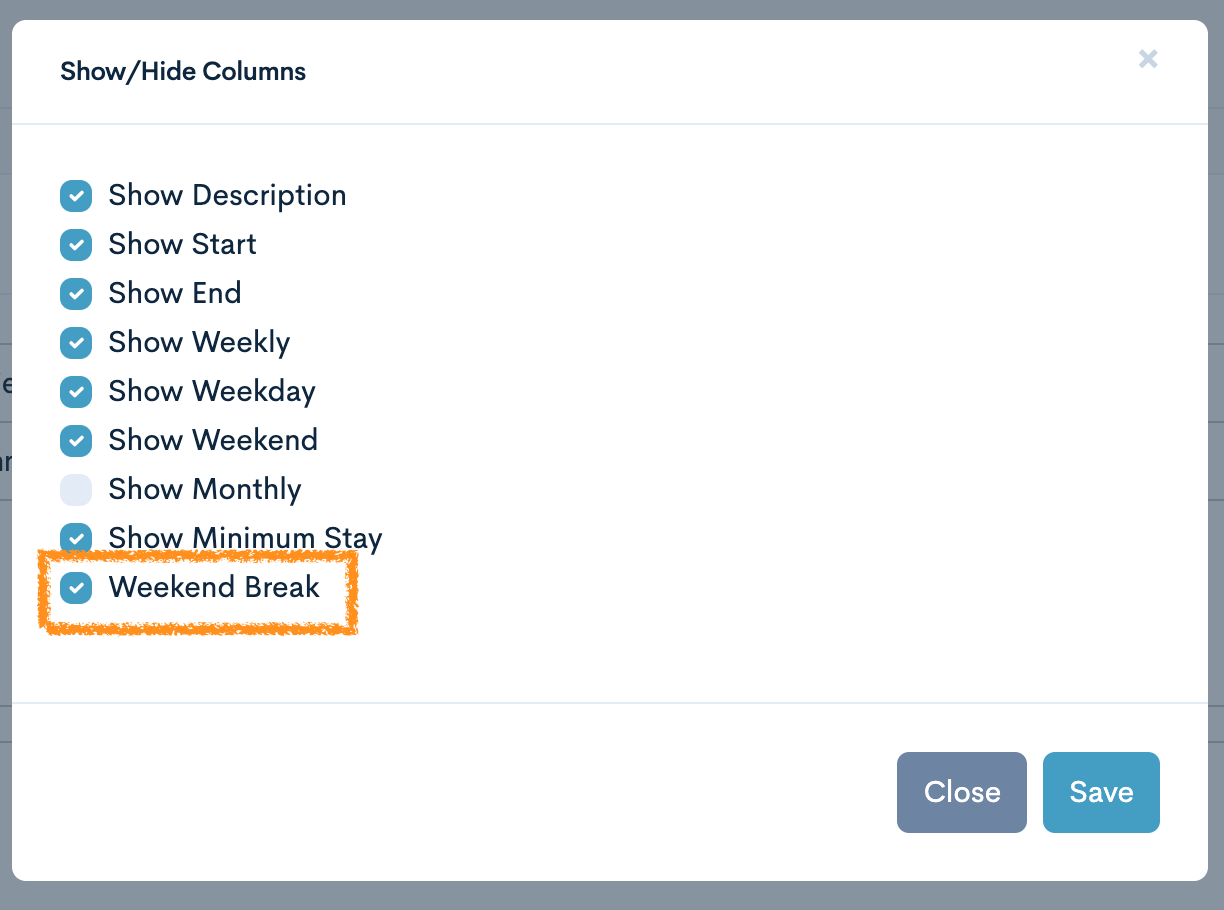Uncheck the Show Weekday checkbox

pyautogui.click(x=76, y=392)
